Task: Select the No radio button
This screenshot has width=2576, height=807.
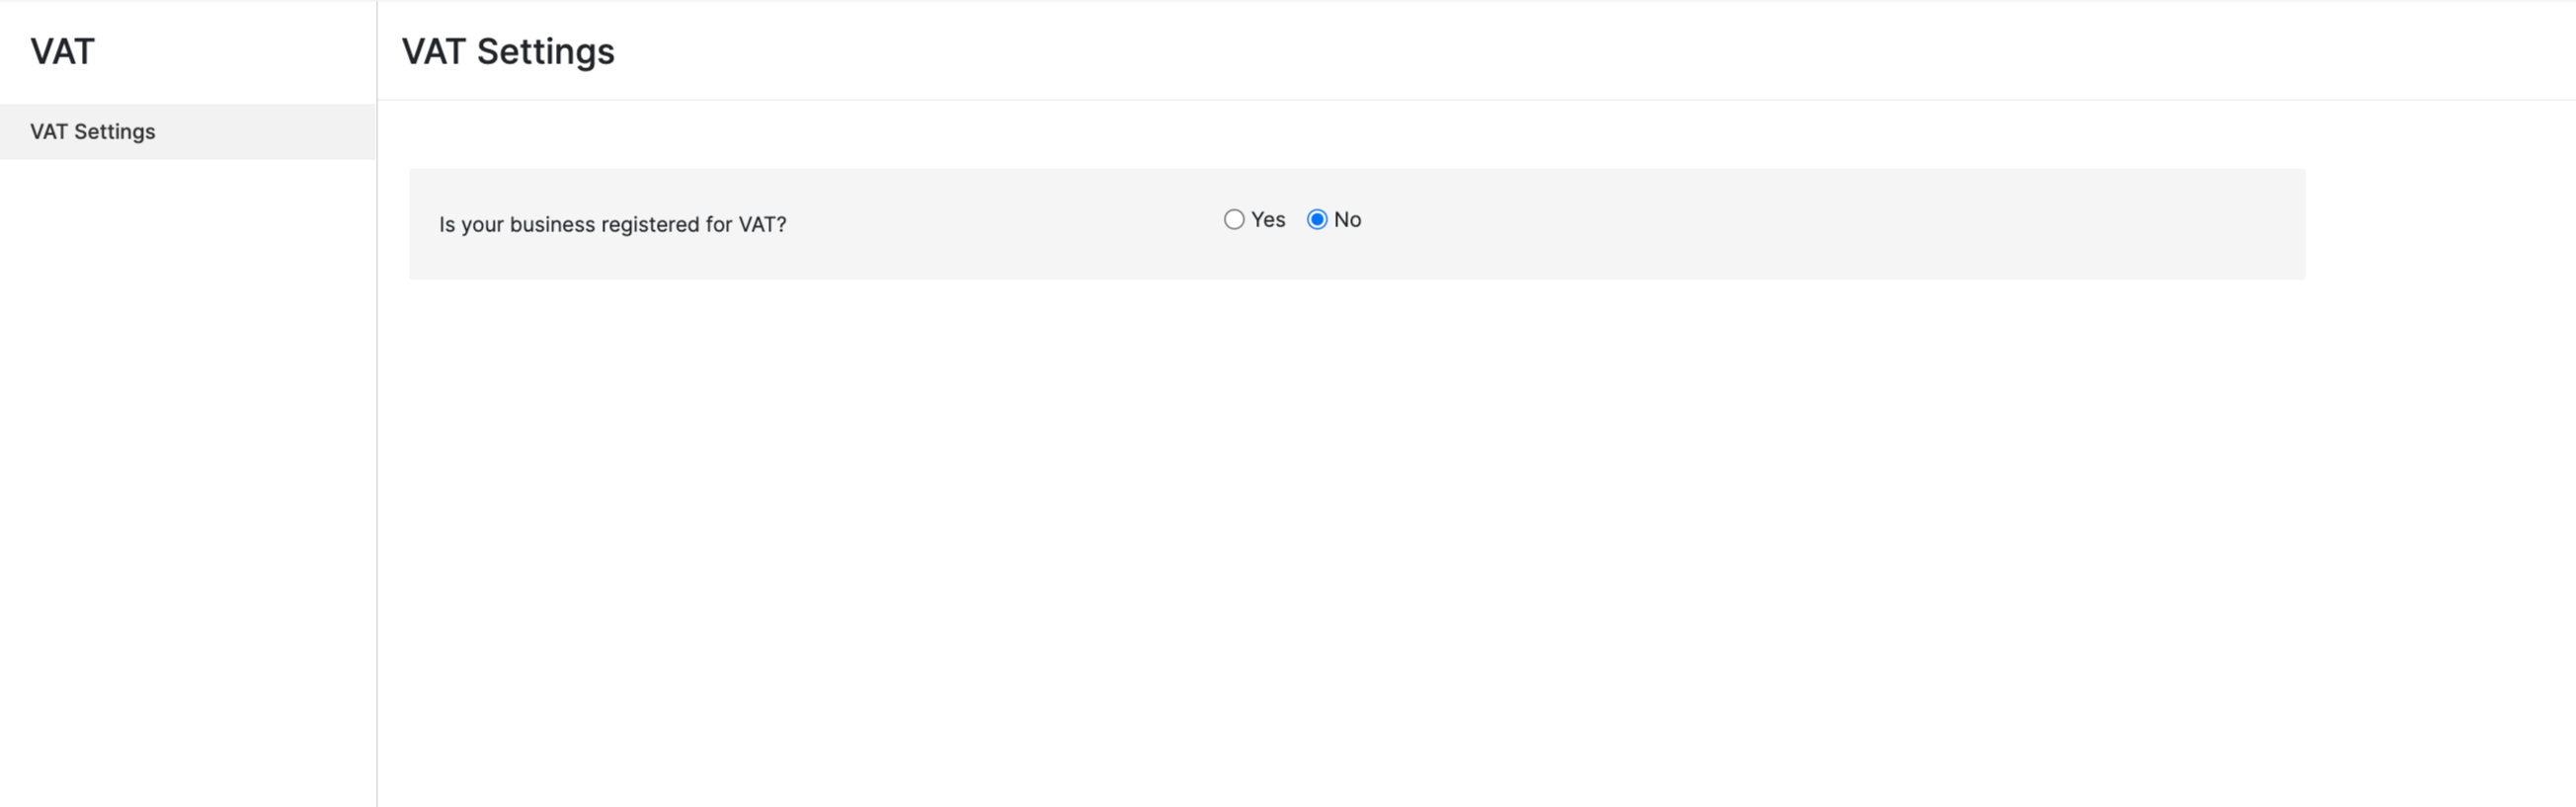Action: (1317, 219)
